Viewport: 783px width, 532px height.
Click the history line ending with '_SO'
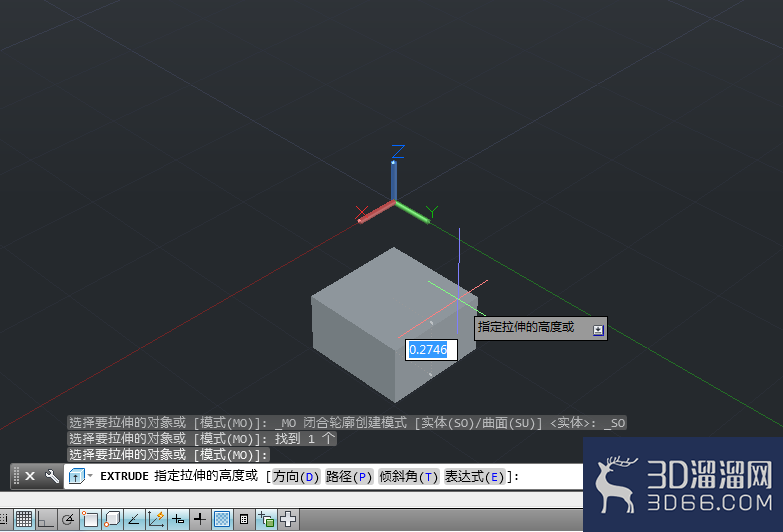tap(347, 423)
